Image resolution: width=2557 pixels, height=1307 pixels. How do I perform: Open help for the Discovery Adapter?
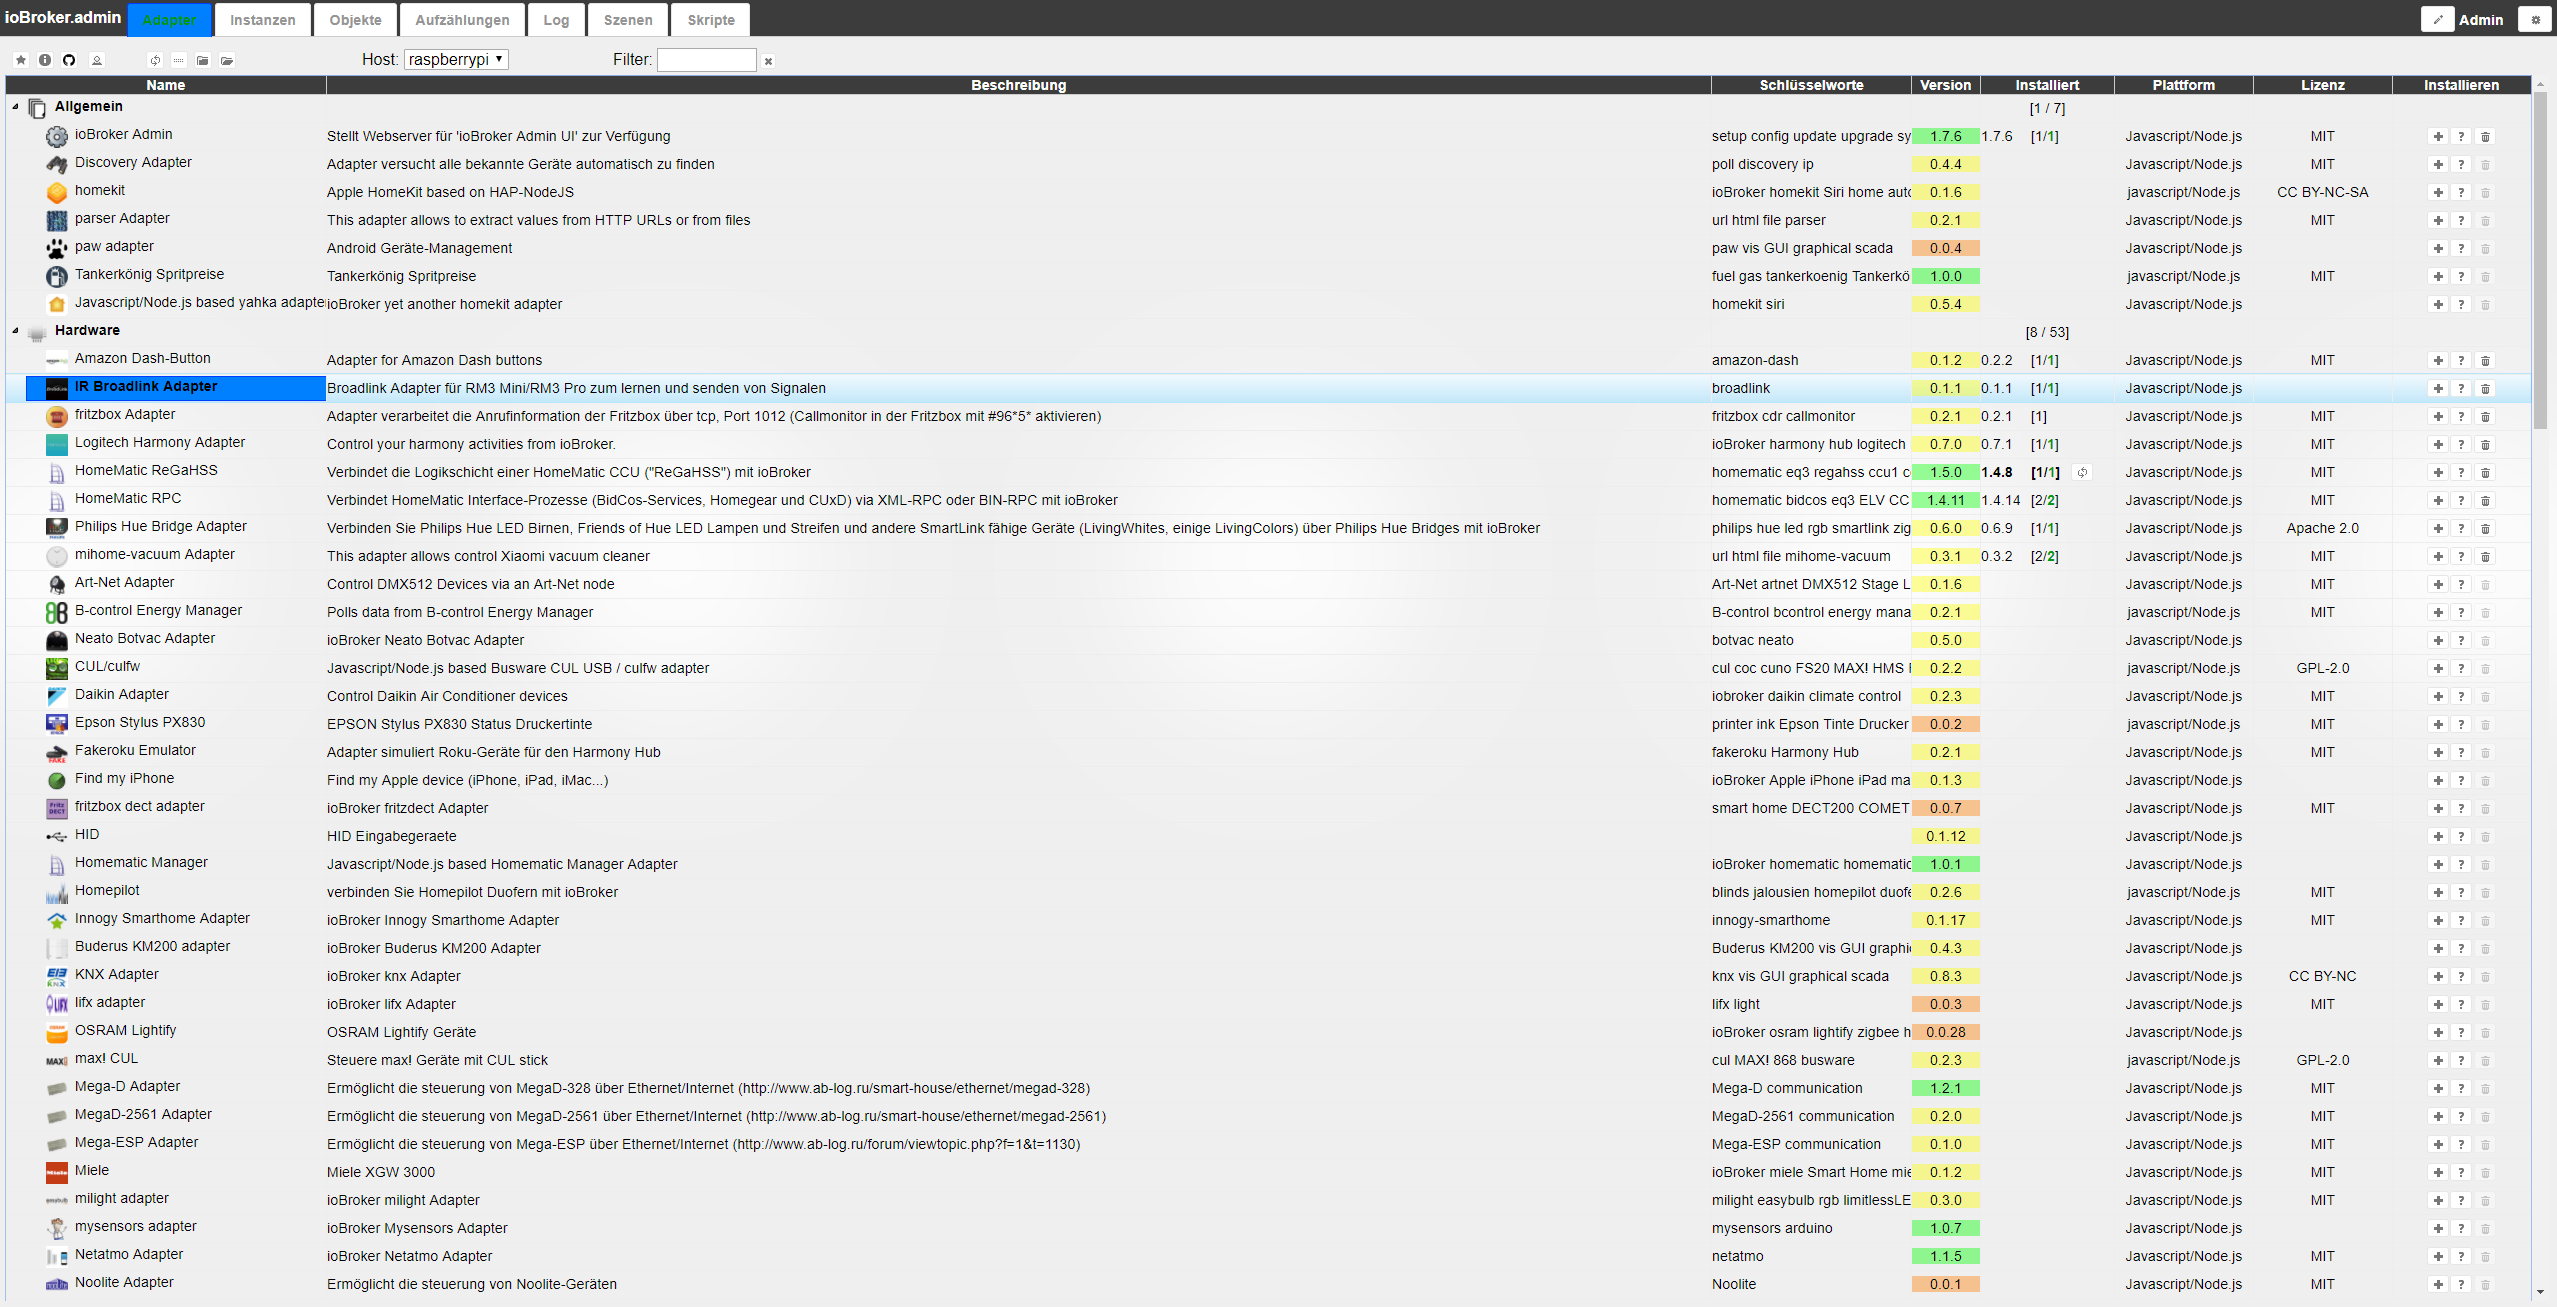[2461, 164]
